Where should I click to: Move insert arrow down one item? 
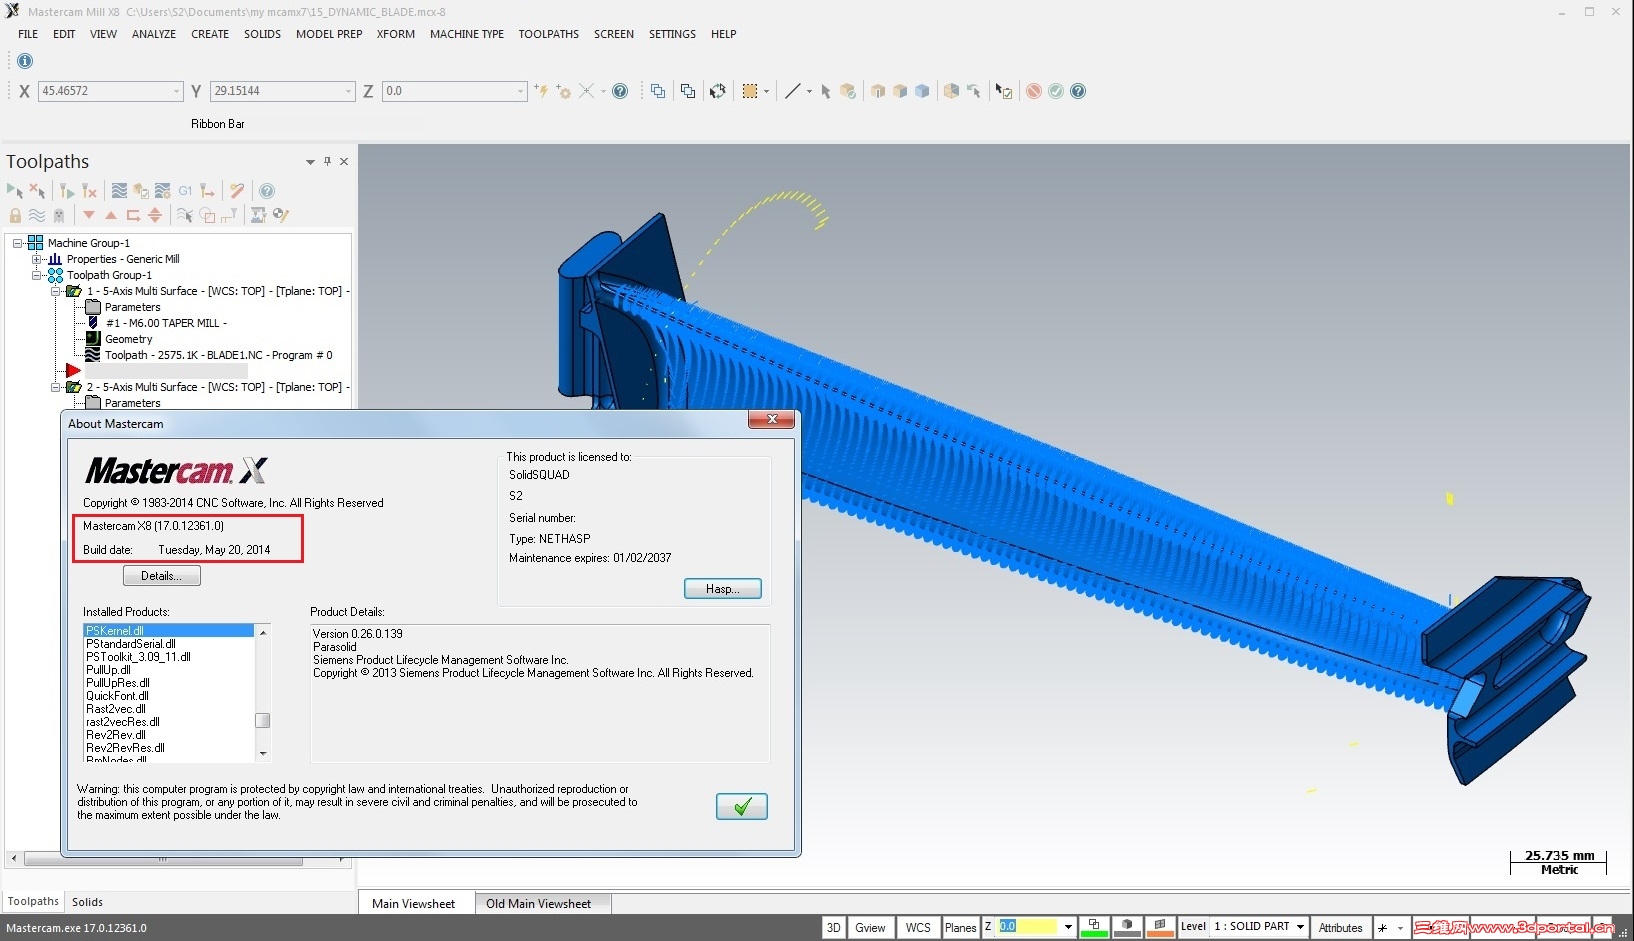[x=89, y=215]
